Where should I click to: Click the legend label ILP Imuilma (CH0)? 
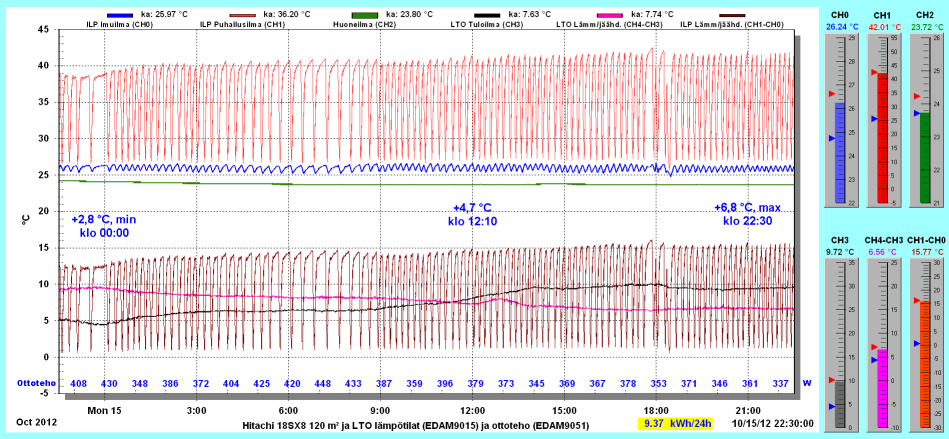118,24
